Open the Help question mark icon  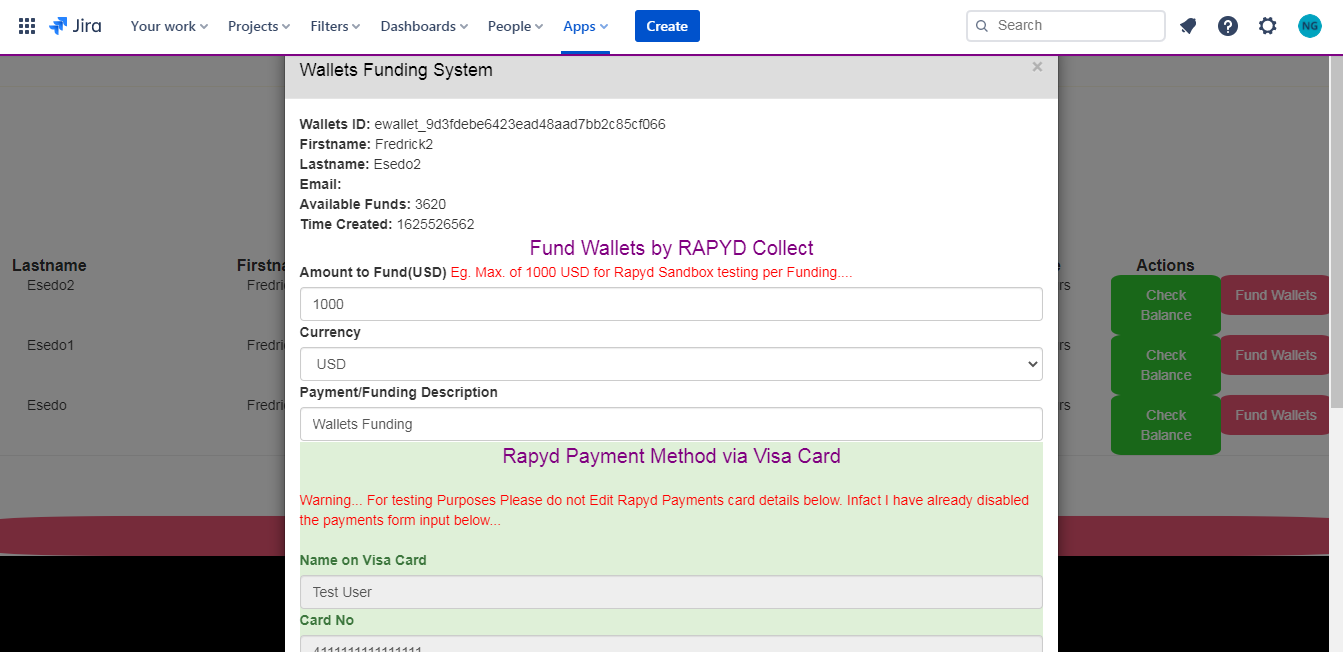1228,26
